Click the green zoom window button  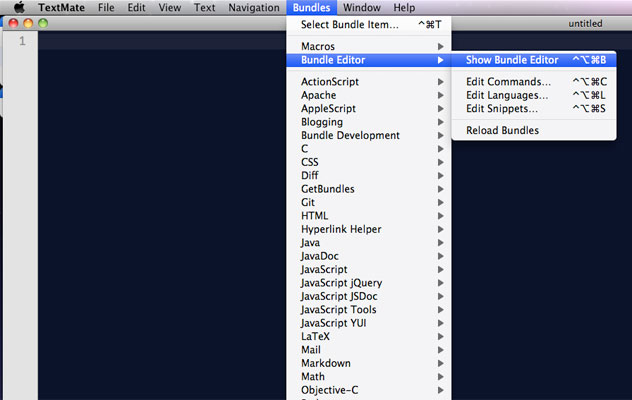(x=43, y=23)
